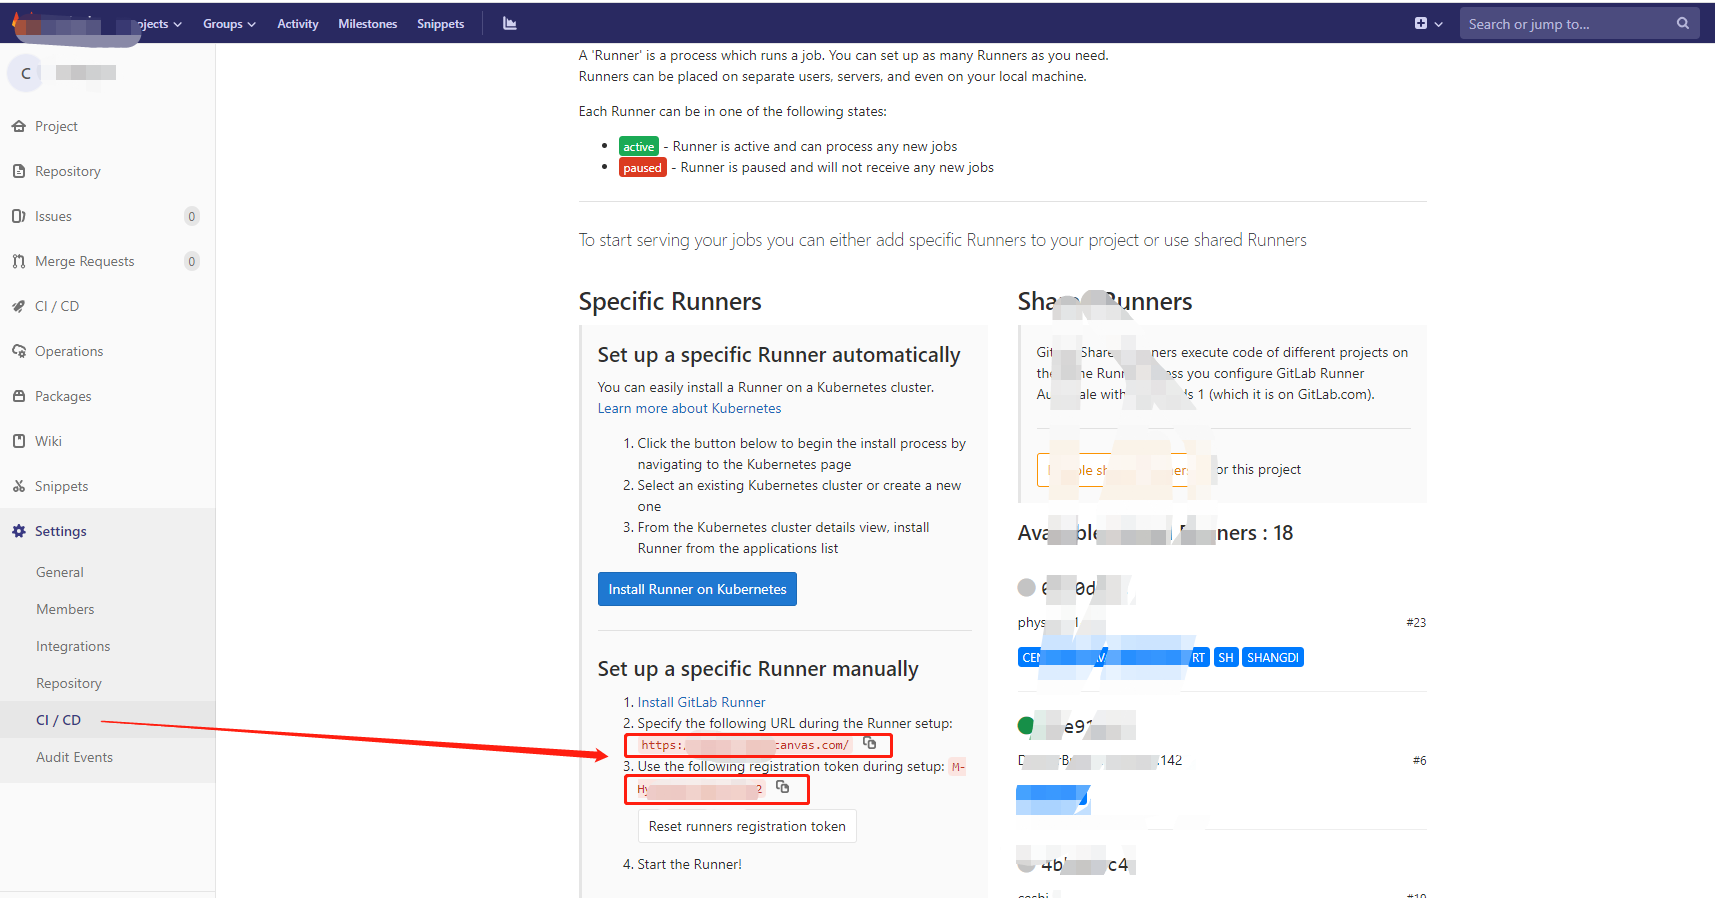Open the top-level CI / CD sidebar section
The height and width of the screenshot is (898, 1715).
pyautogui.click(x=57, y=306)
